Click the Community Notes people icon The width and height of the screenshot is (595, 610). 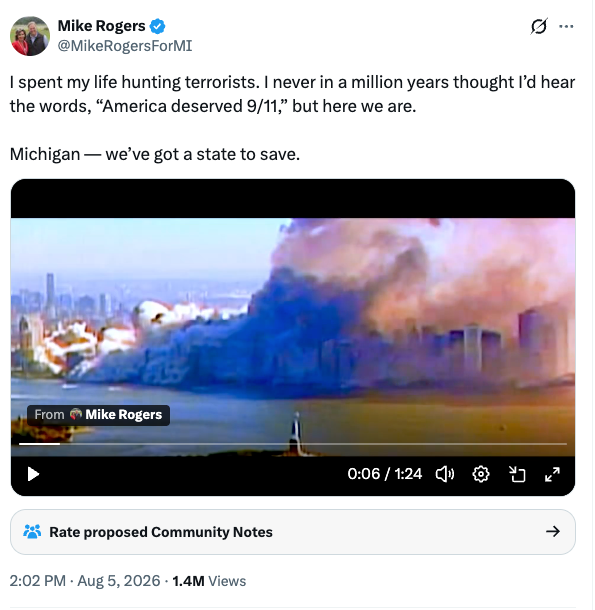[x=32, y=532]
